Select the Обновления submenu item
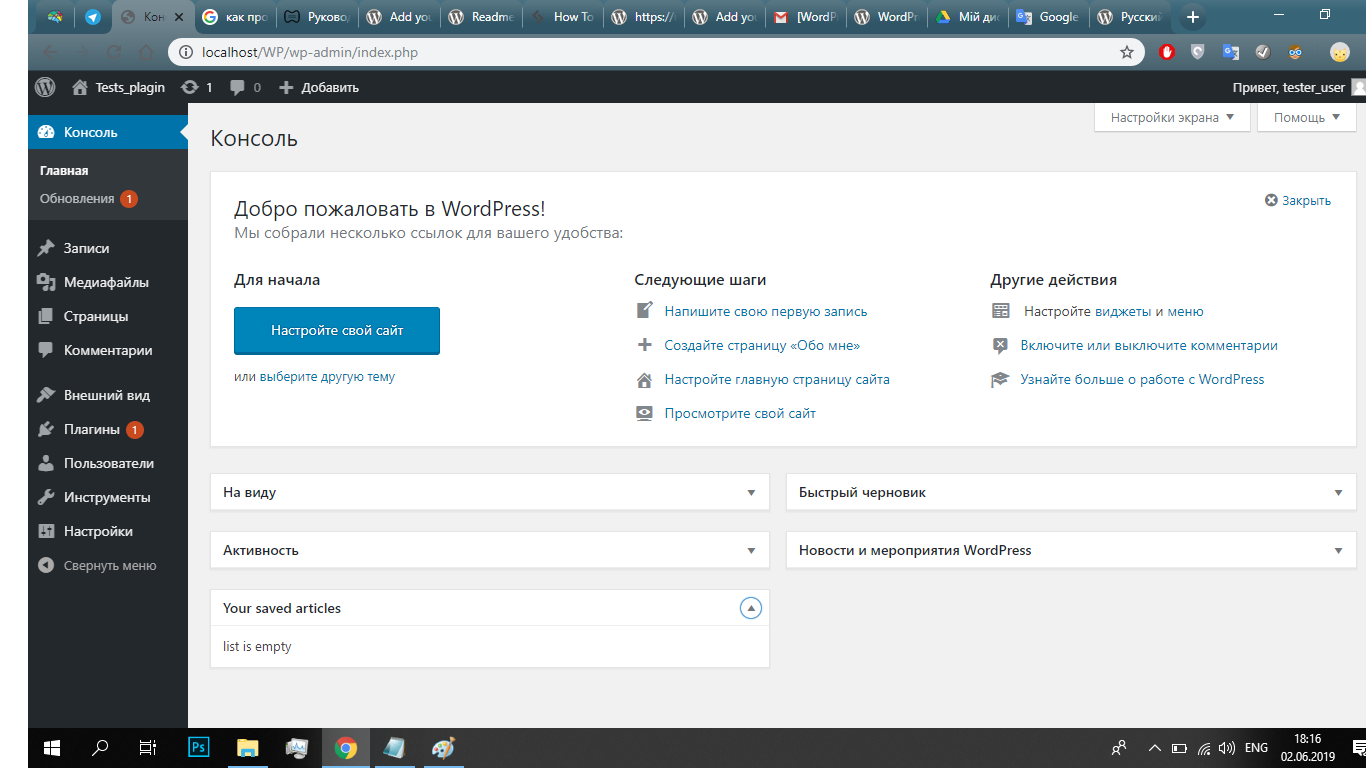The image size is (1366, 768). click(x=88, y=199)
